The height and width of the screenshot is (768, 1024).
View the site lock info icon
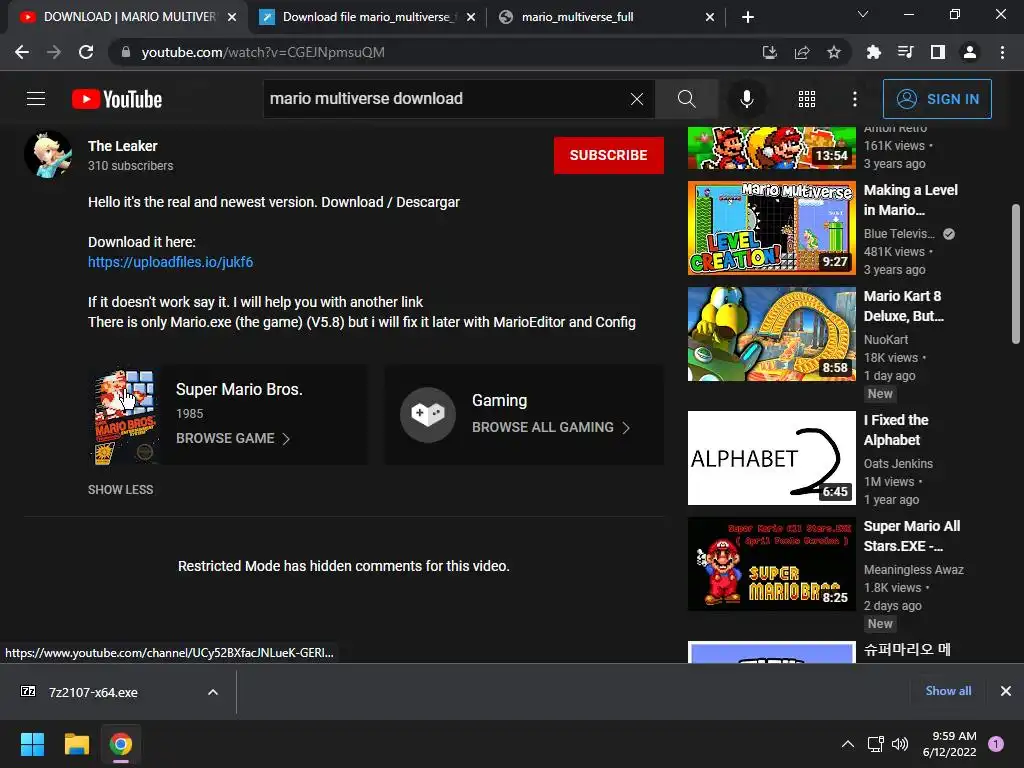point(125,52)
